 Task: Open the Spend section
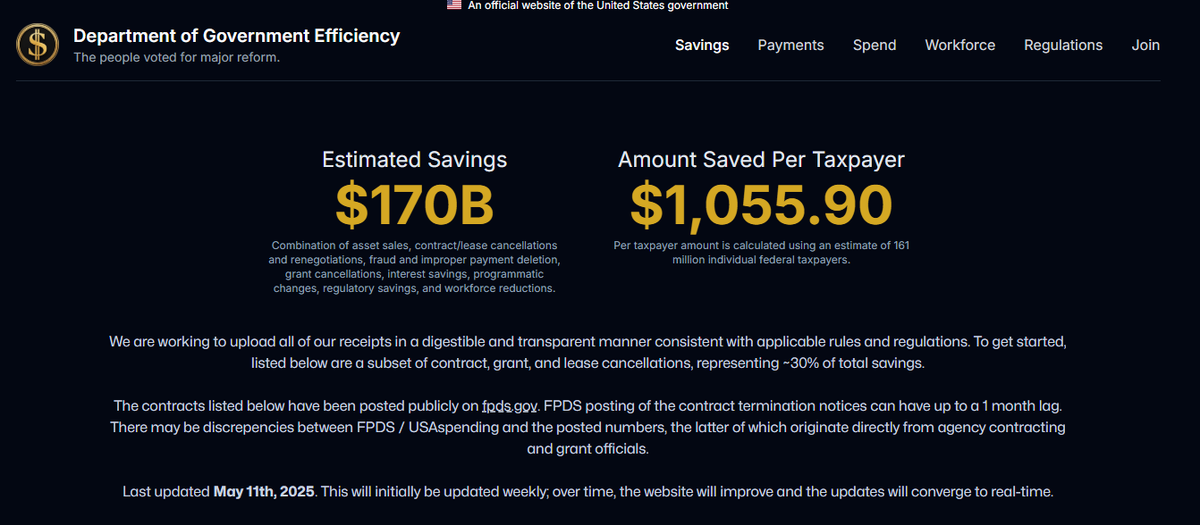point(874,45)
